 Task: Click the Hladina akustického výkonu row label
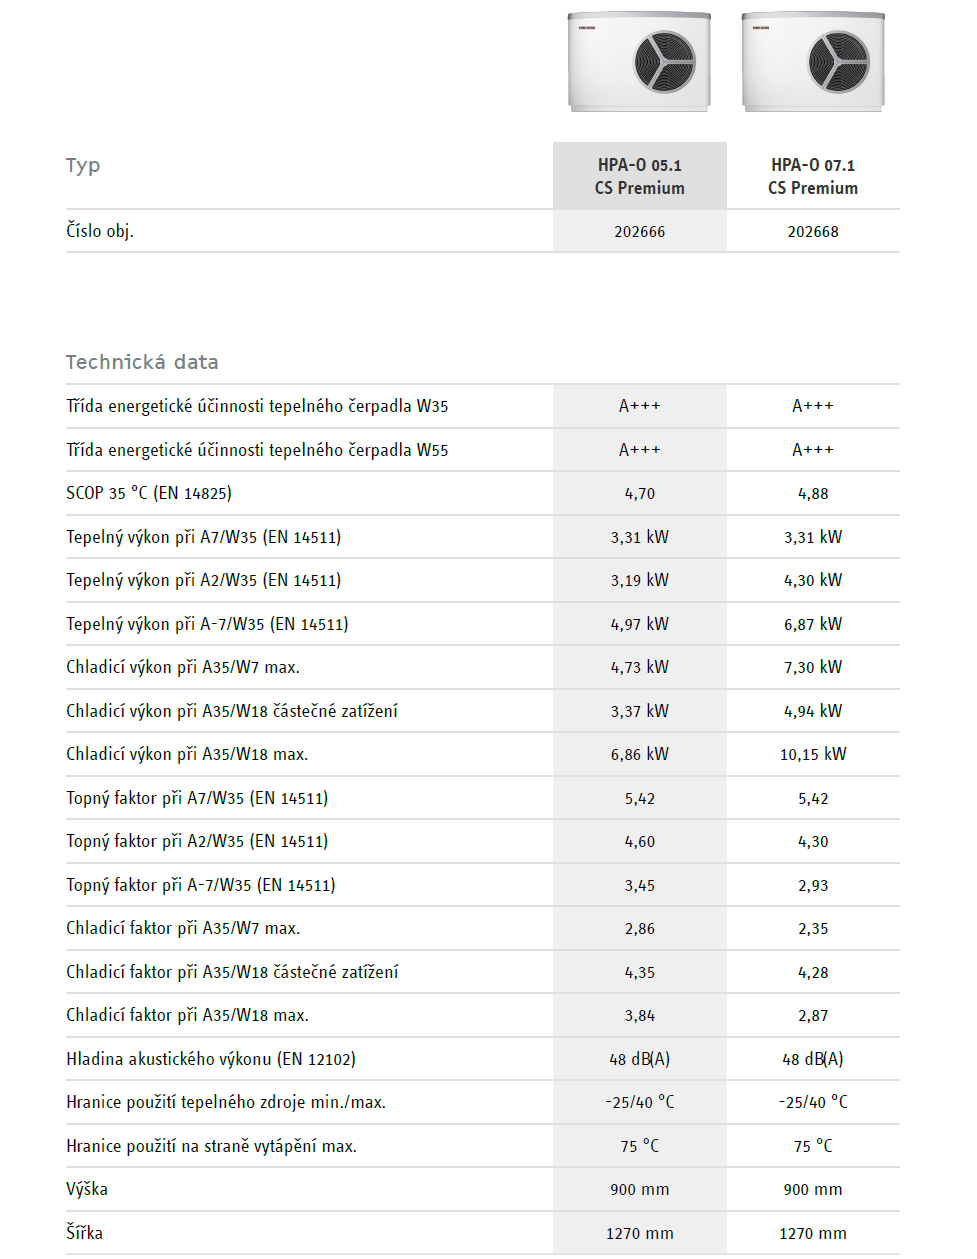(x=211, y=1059)
